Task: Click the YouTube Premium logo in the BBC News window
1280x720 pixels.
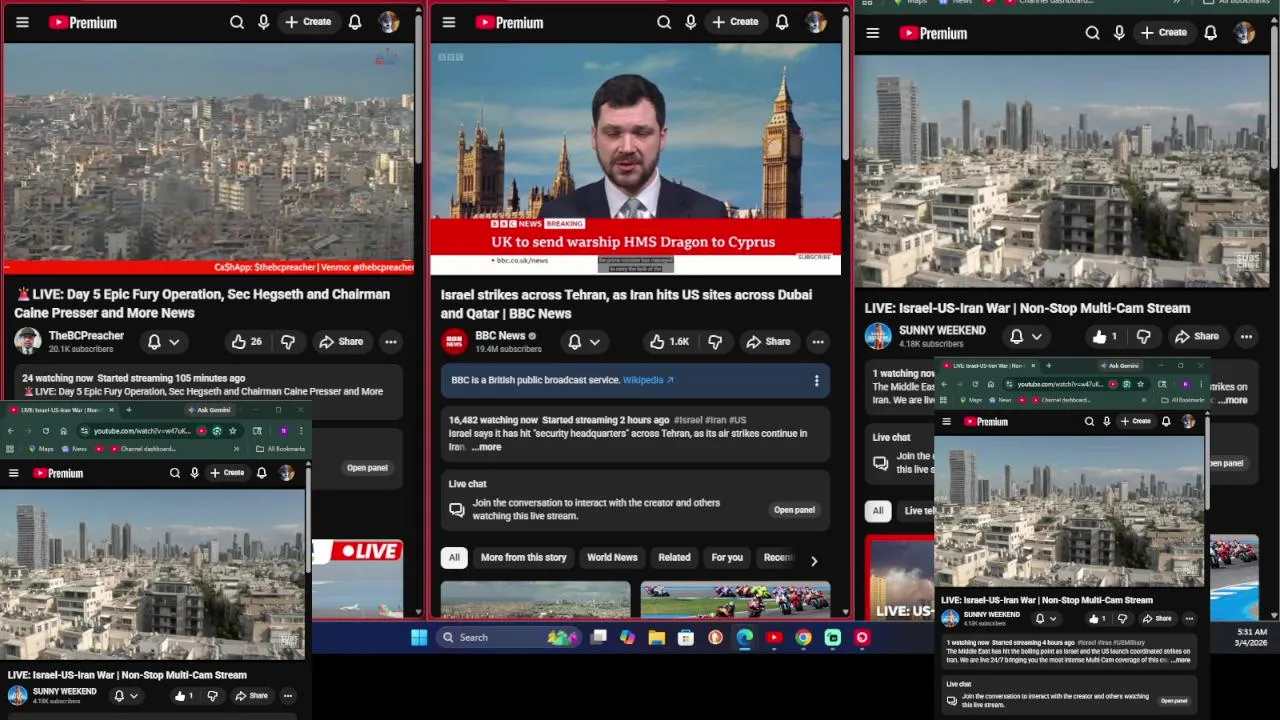Action: coord(509,22)
